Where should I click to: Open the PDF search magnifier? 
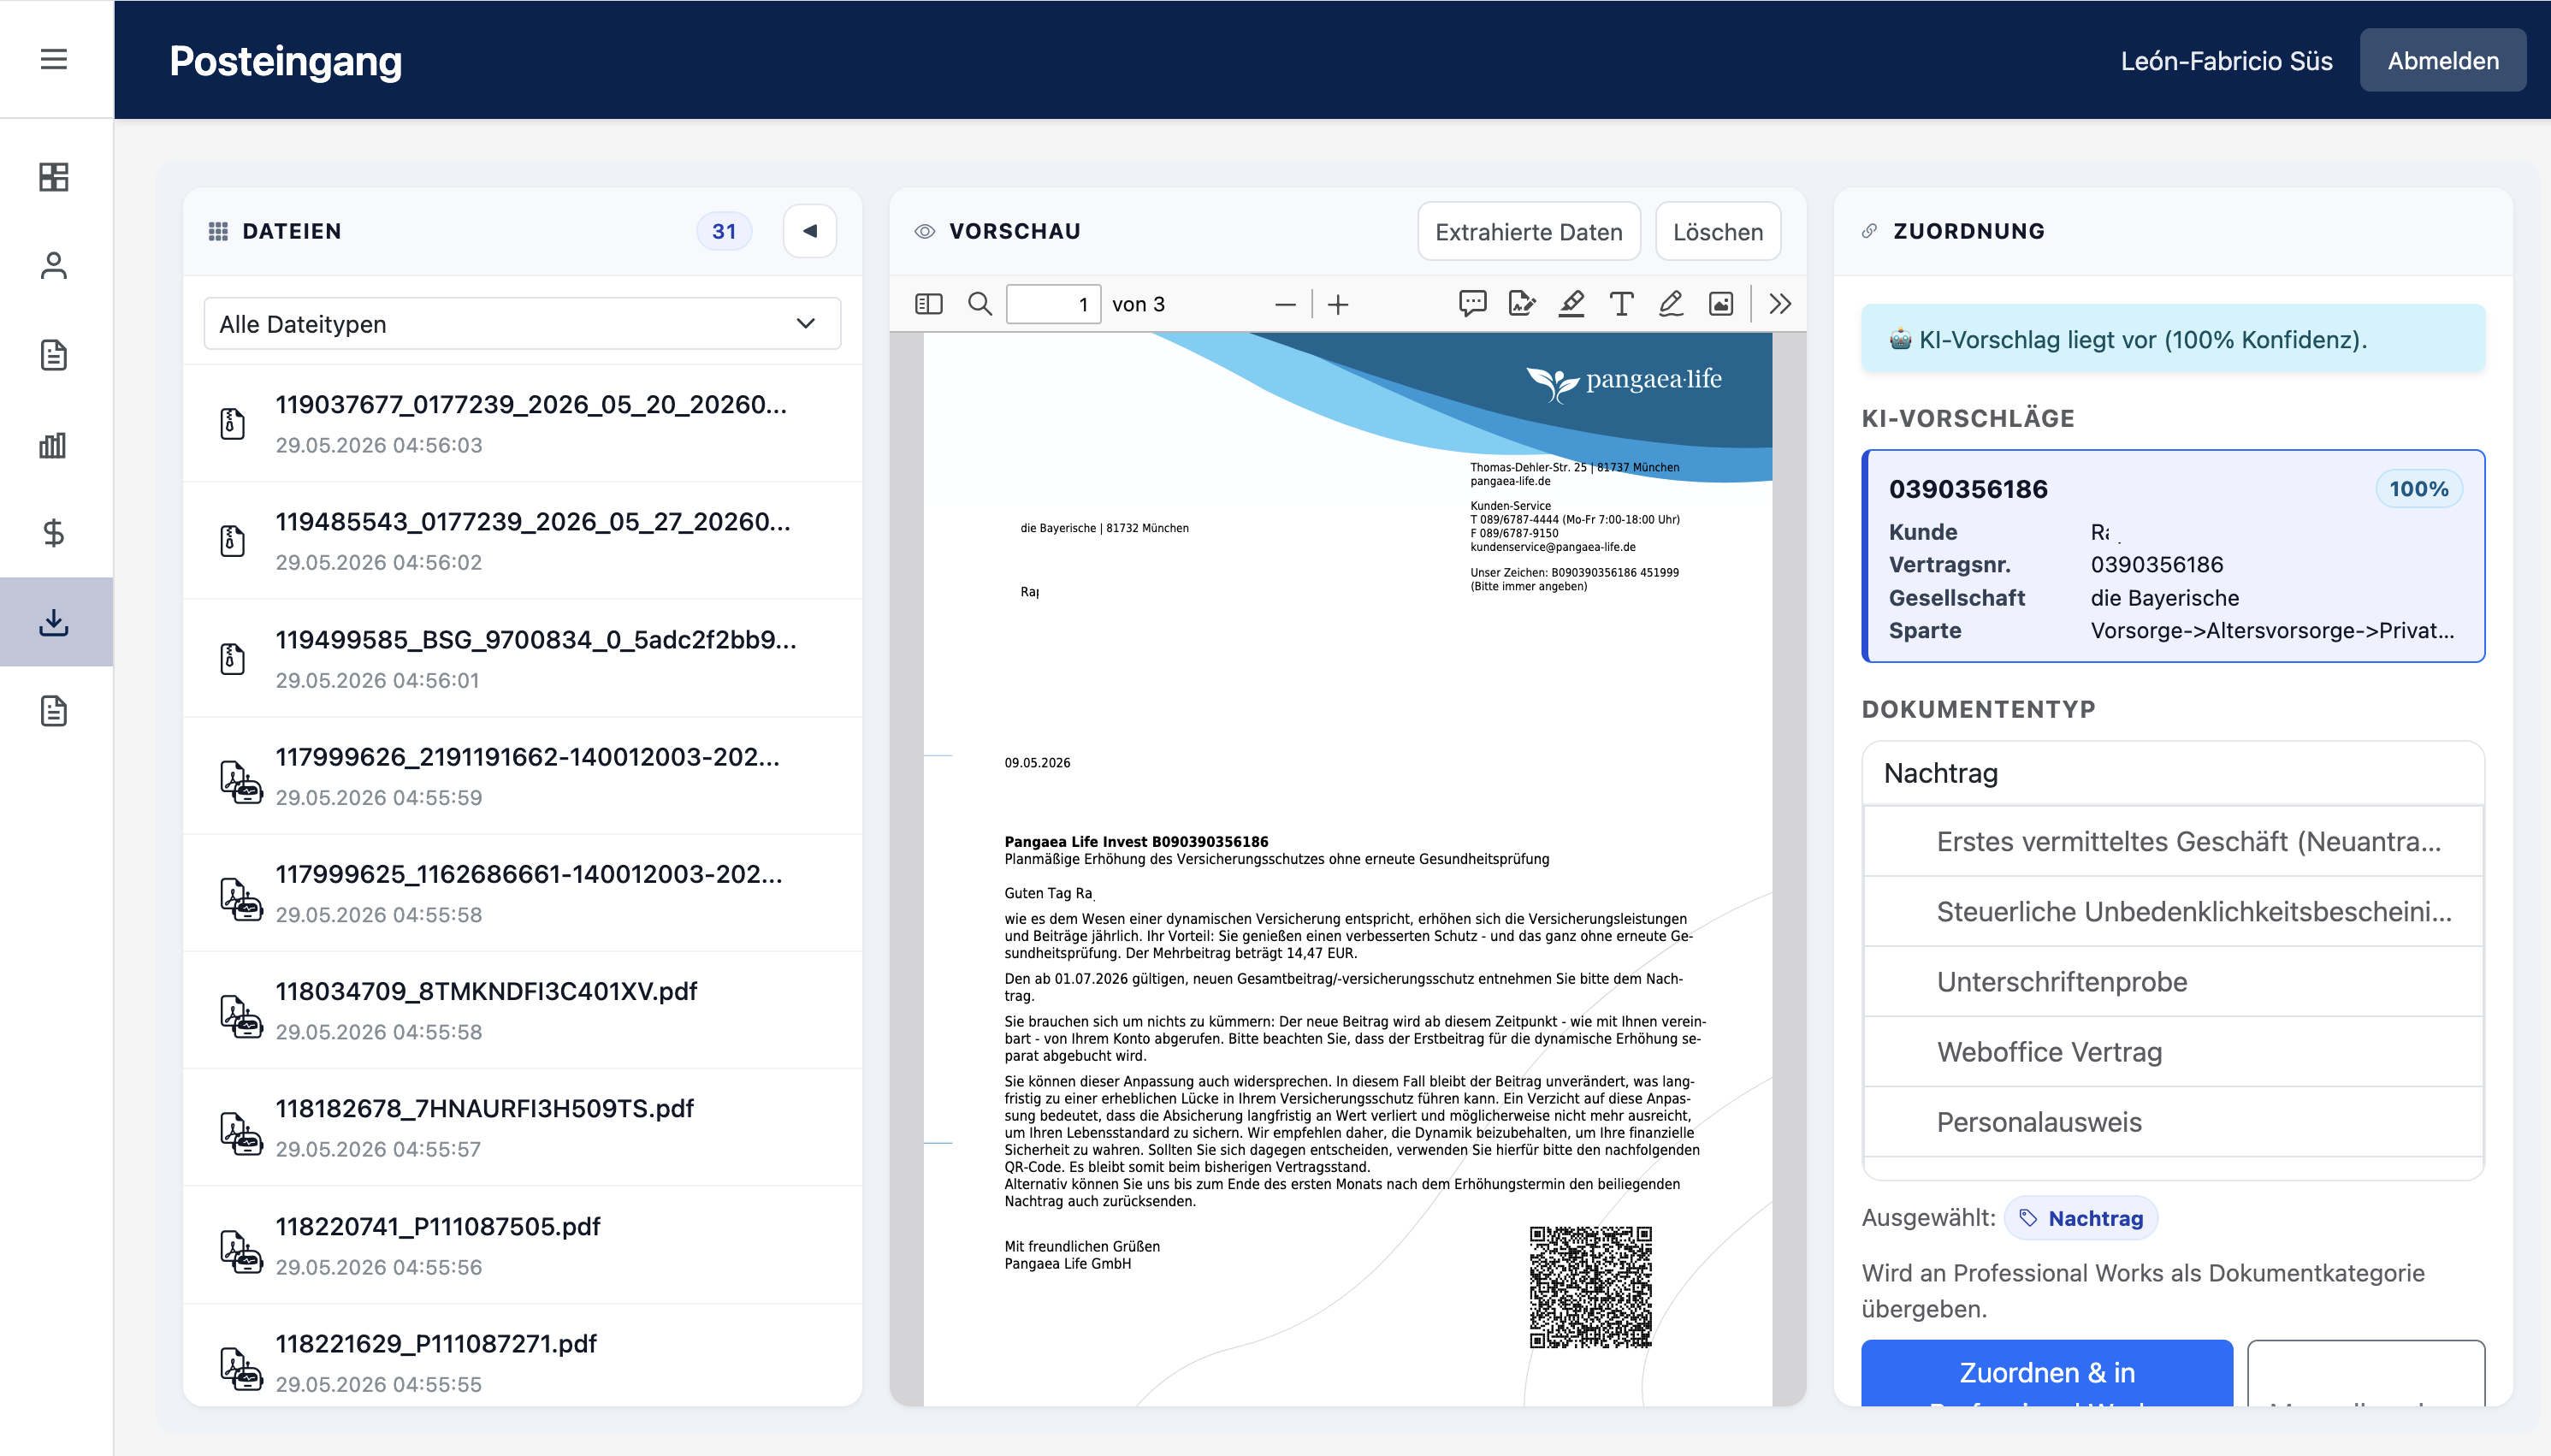click(980, 304)
